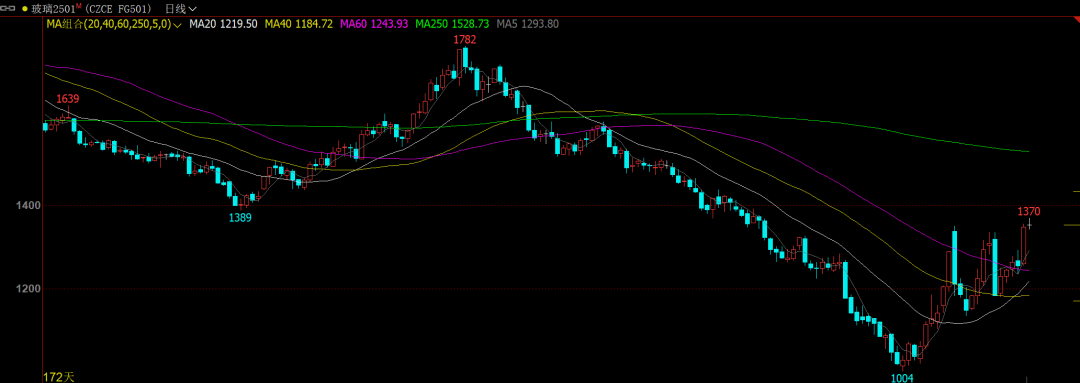Click the gray MA5 1293.80 label
This screenshot has width=1080, height=383.
527,24
